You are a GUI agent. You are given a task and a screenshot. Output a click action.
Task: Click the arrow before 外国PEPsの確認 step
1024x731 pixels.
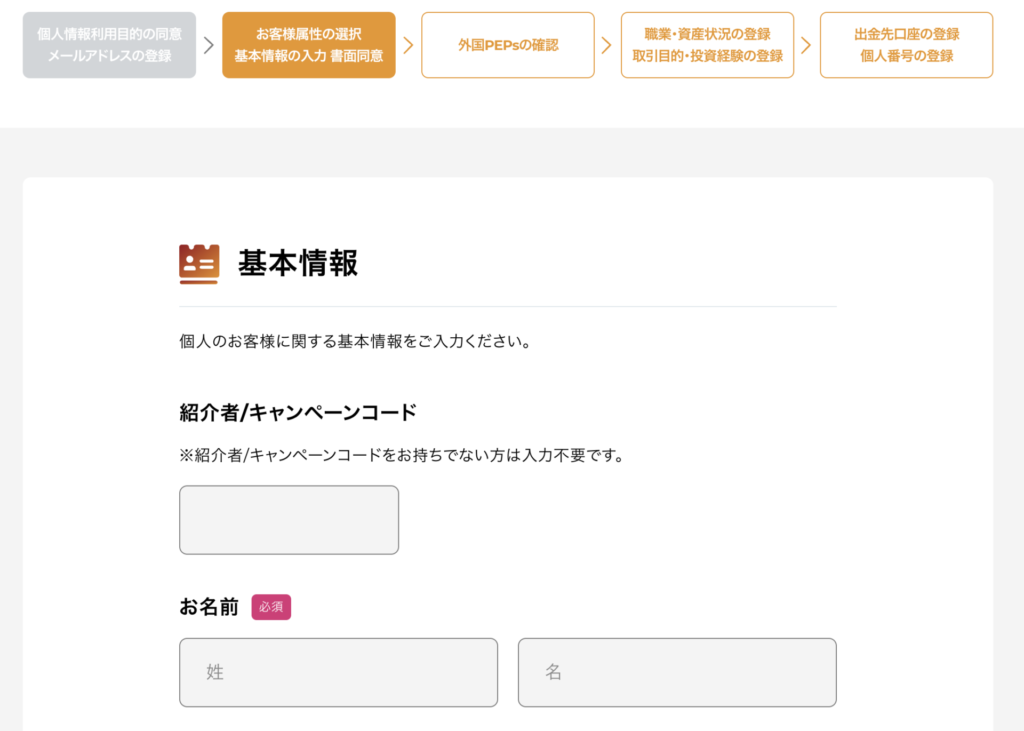408,45
